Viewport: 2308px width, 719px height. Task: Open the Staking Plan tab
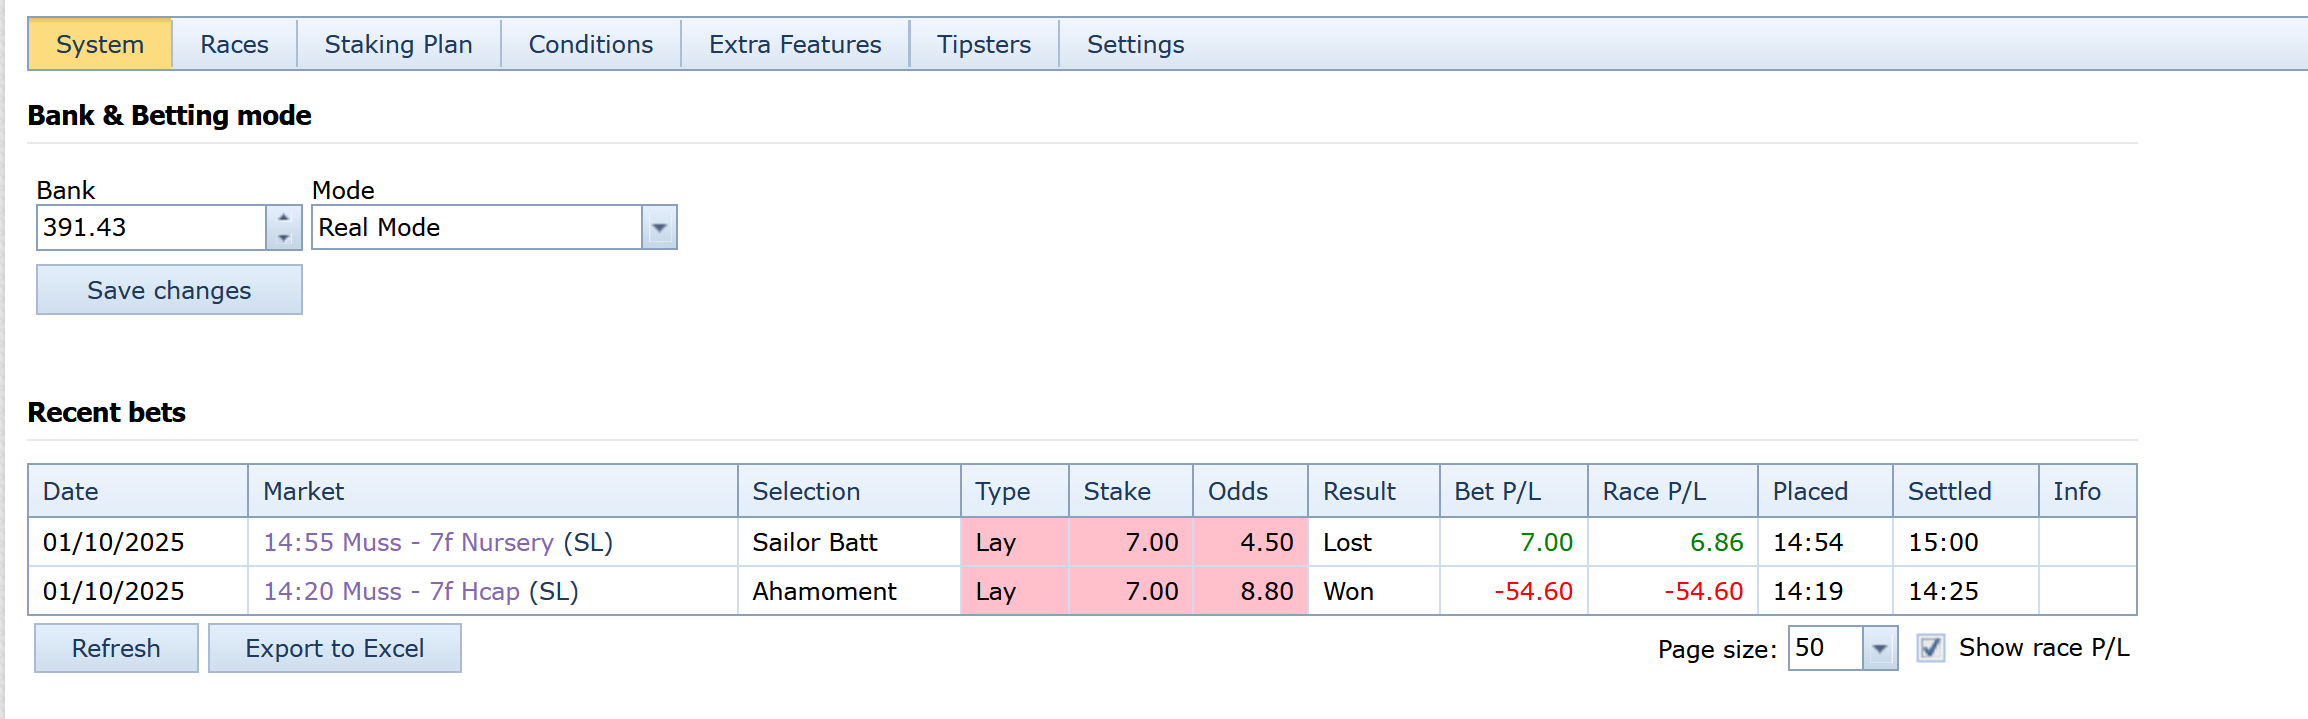[x=398, y=45]
